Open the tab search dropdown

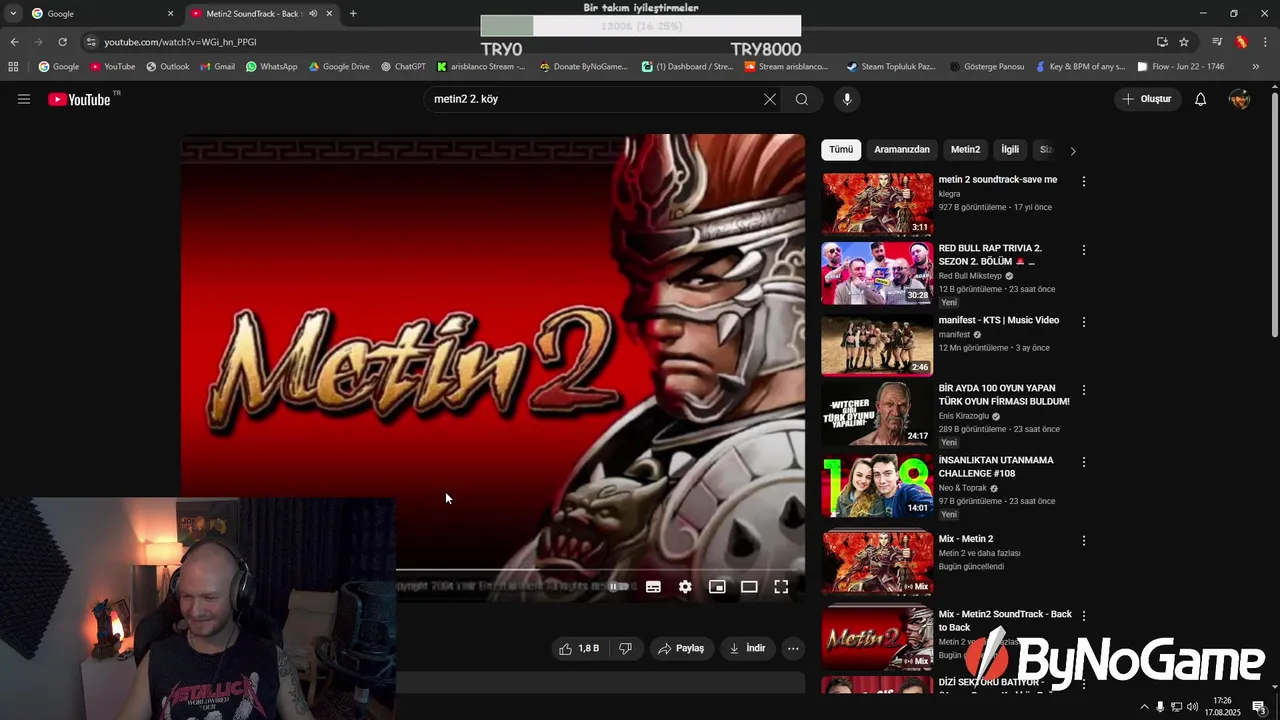coord(13,14)
